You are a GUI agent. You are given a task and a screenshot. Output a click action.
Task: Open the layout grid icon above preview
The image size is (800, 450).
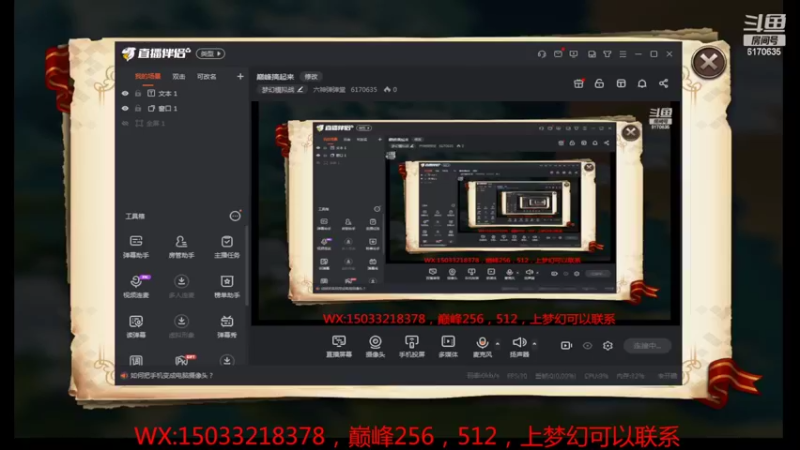point(621,83)
